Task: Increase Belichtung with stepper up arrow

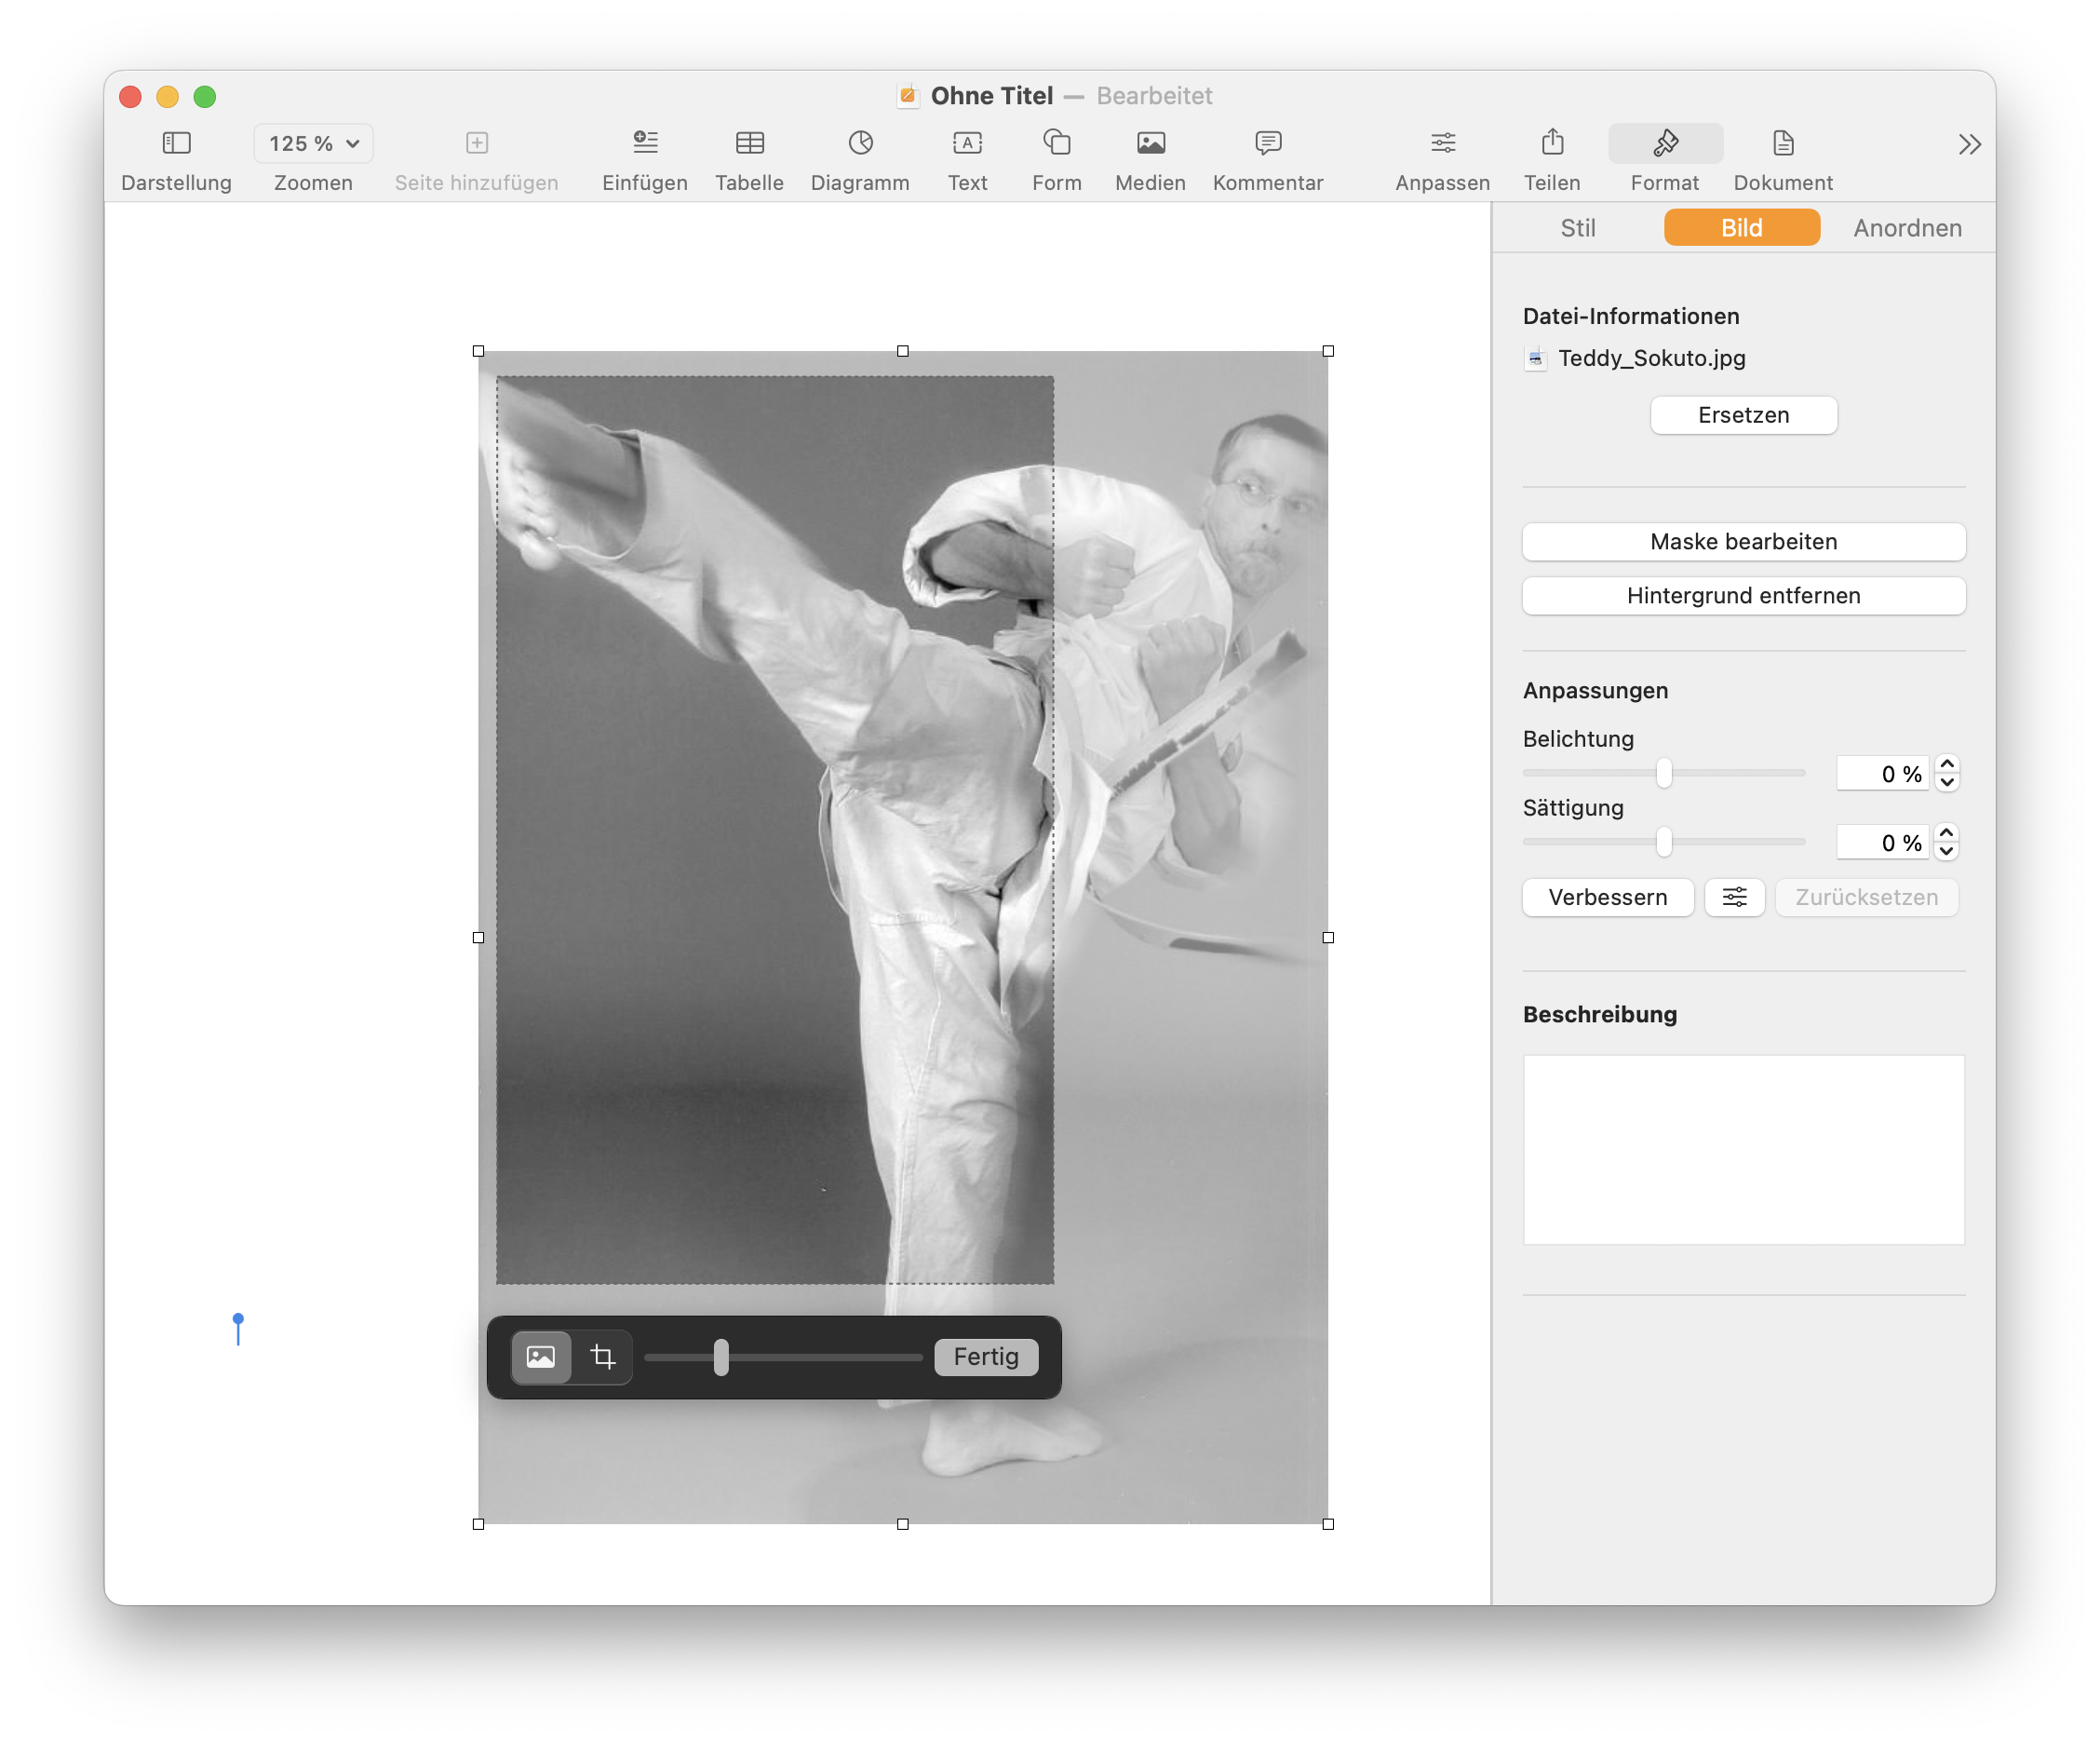Action: pyautogui.click(x=1946, y=765)
